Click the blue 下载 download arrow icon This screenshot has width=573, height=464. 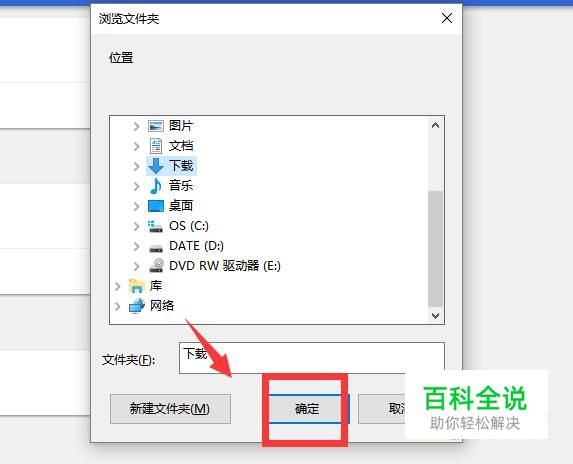pyautogui.click(x=156, y=166)
